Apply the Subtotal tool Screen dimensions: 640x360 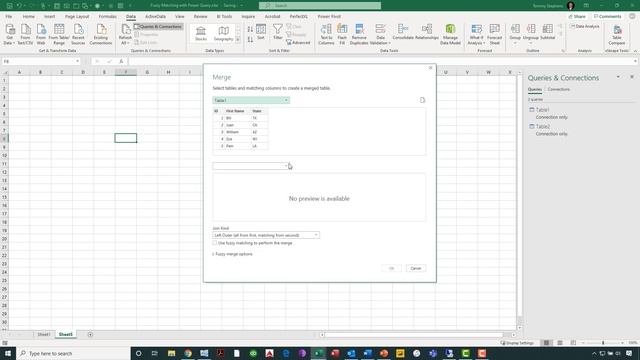click(x=547, y=32)
